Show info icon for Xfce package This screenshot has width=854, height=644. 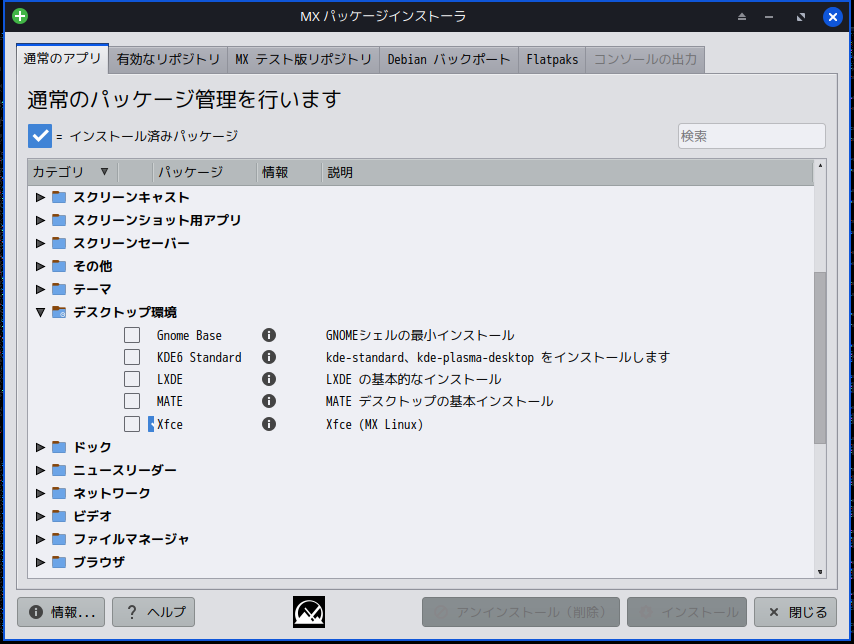pos(269,424)
